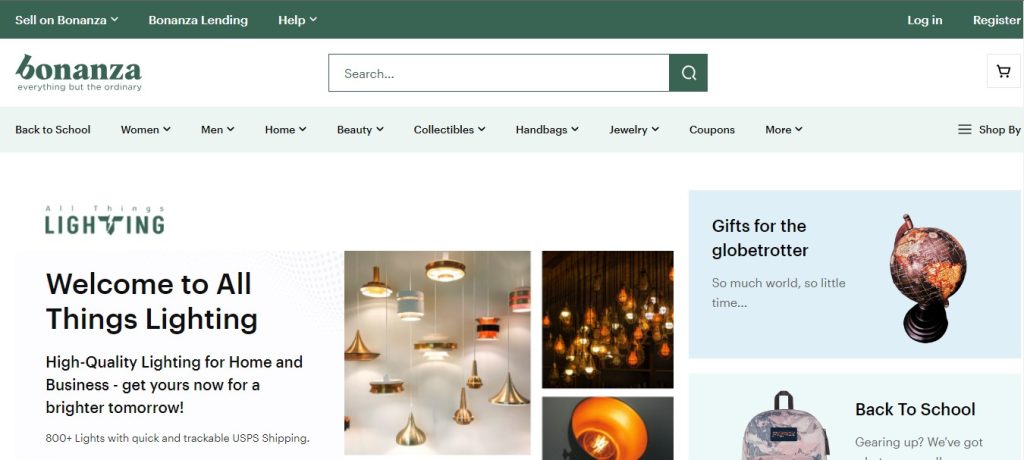The height and width of the screenshot is (460, 1024).
Task: Click the magnifying glass search button
Action: [x=688, y=73]
